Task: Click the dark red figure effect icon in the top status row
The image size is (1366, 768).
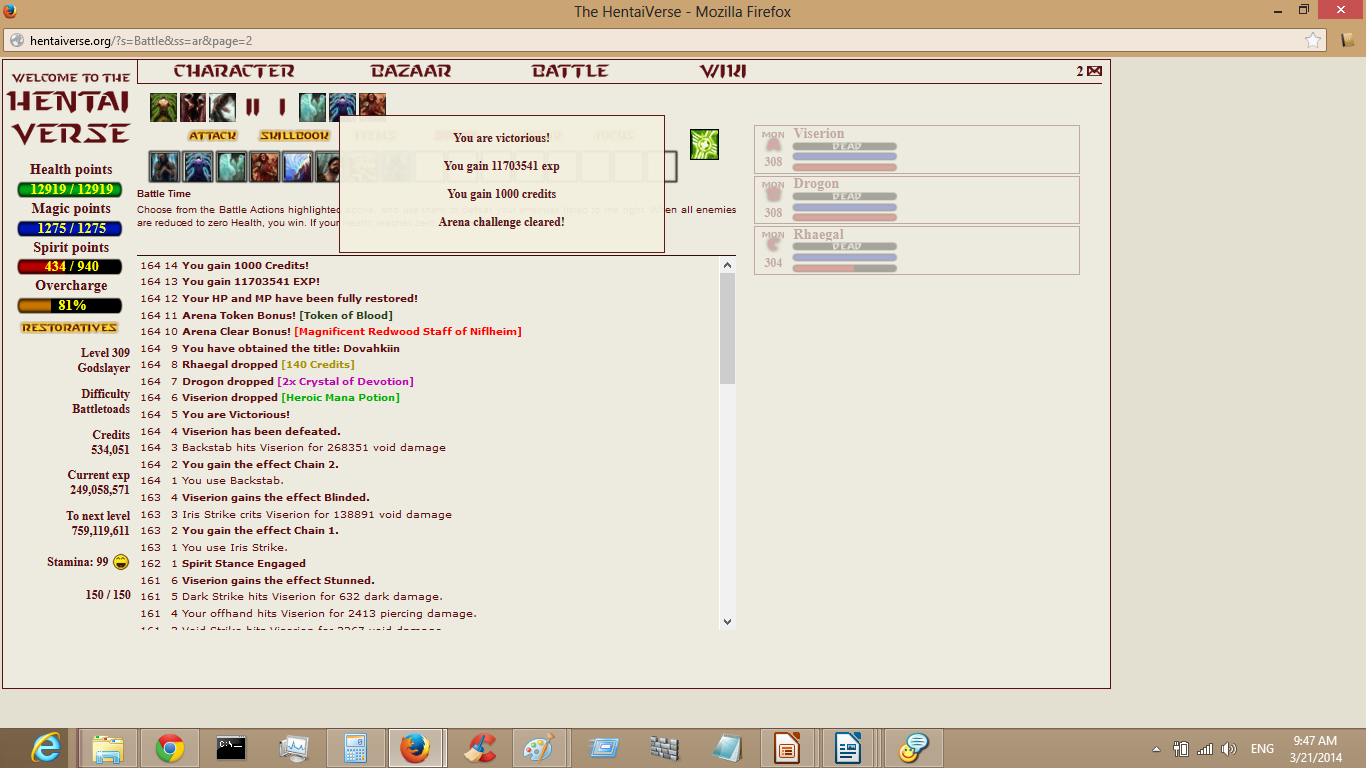Action: click(193, 106)
